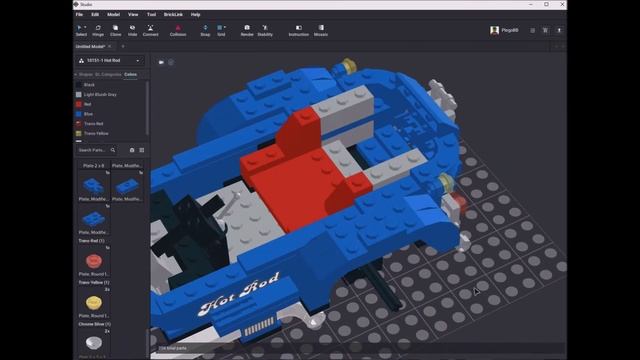
Task: Open the Mosaic tool
Action: (x=321, y=31)
